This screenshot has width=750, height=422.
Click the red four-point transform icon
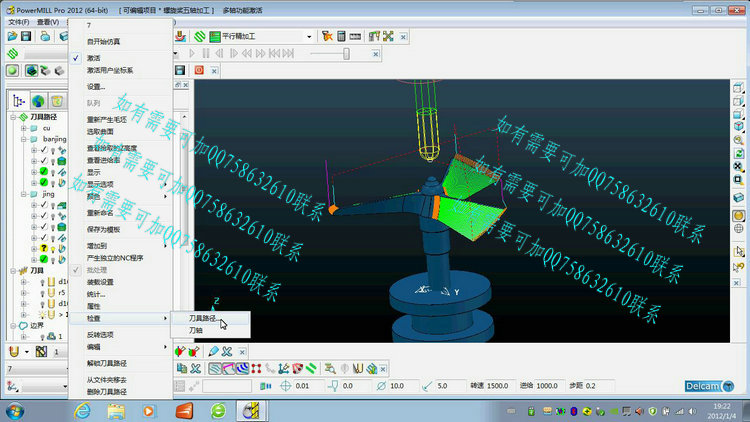[x=256, y=368]
